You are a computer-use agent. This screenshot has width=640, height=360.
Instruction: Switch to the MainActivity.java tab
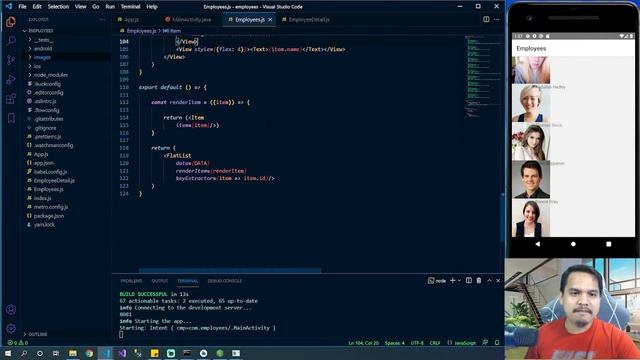(191, 20)
